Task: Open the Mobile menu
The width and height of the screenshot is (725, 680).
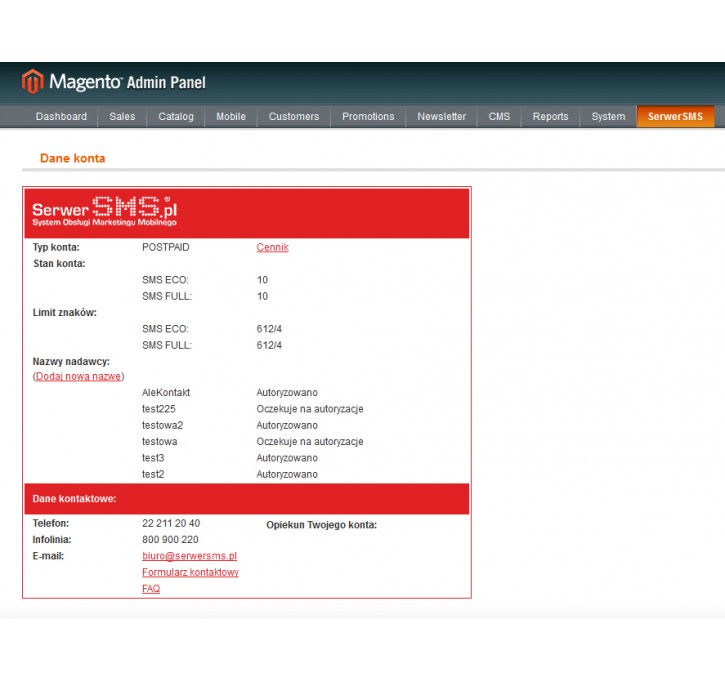Action: (x=231, y=116)
